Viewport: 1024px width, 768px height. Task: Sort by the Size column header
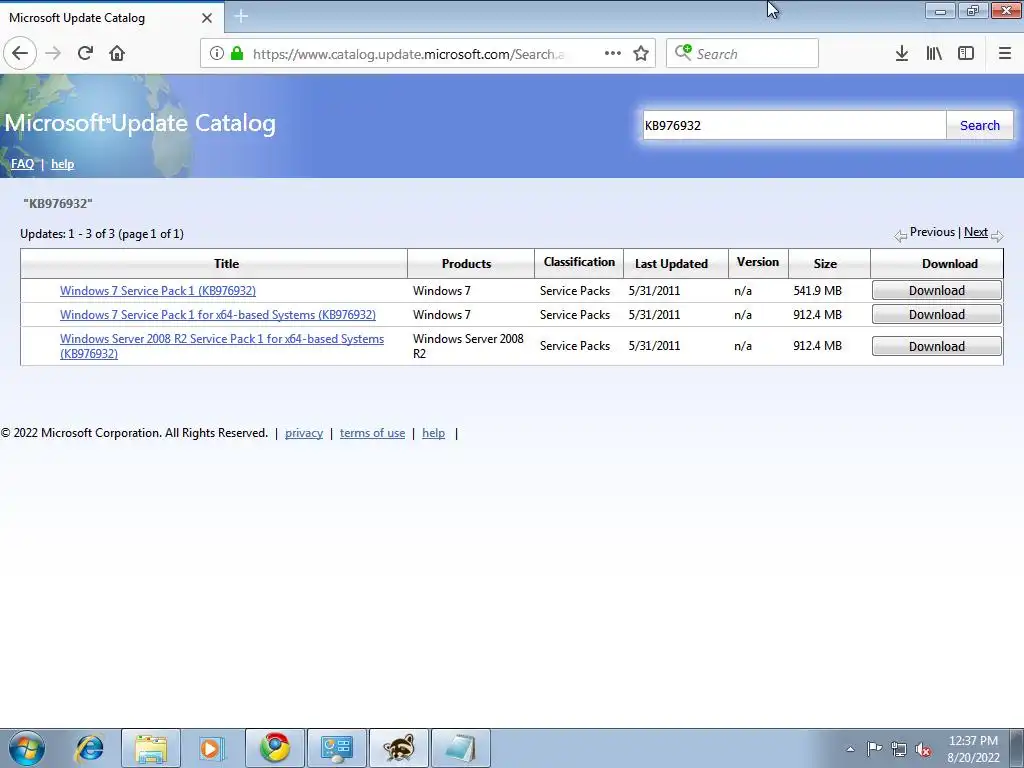[825, 264]
